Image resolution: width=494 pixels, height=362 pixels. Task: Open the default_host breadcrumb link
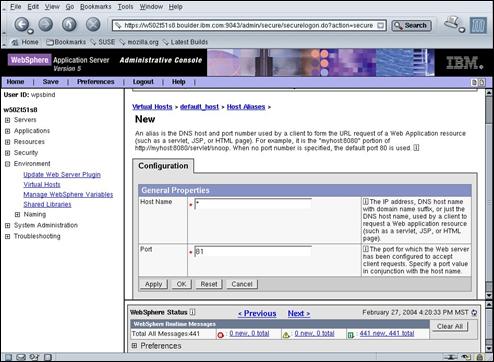coord(199,107)
